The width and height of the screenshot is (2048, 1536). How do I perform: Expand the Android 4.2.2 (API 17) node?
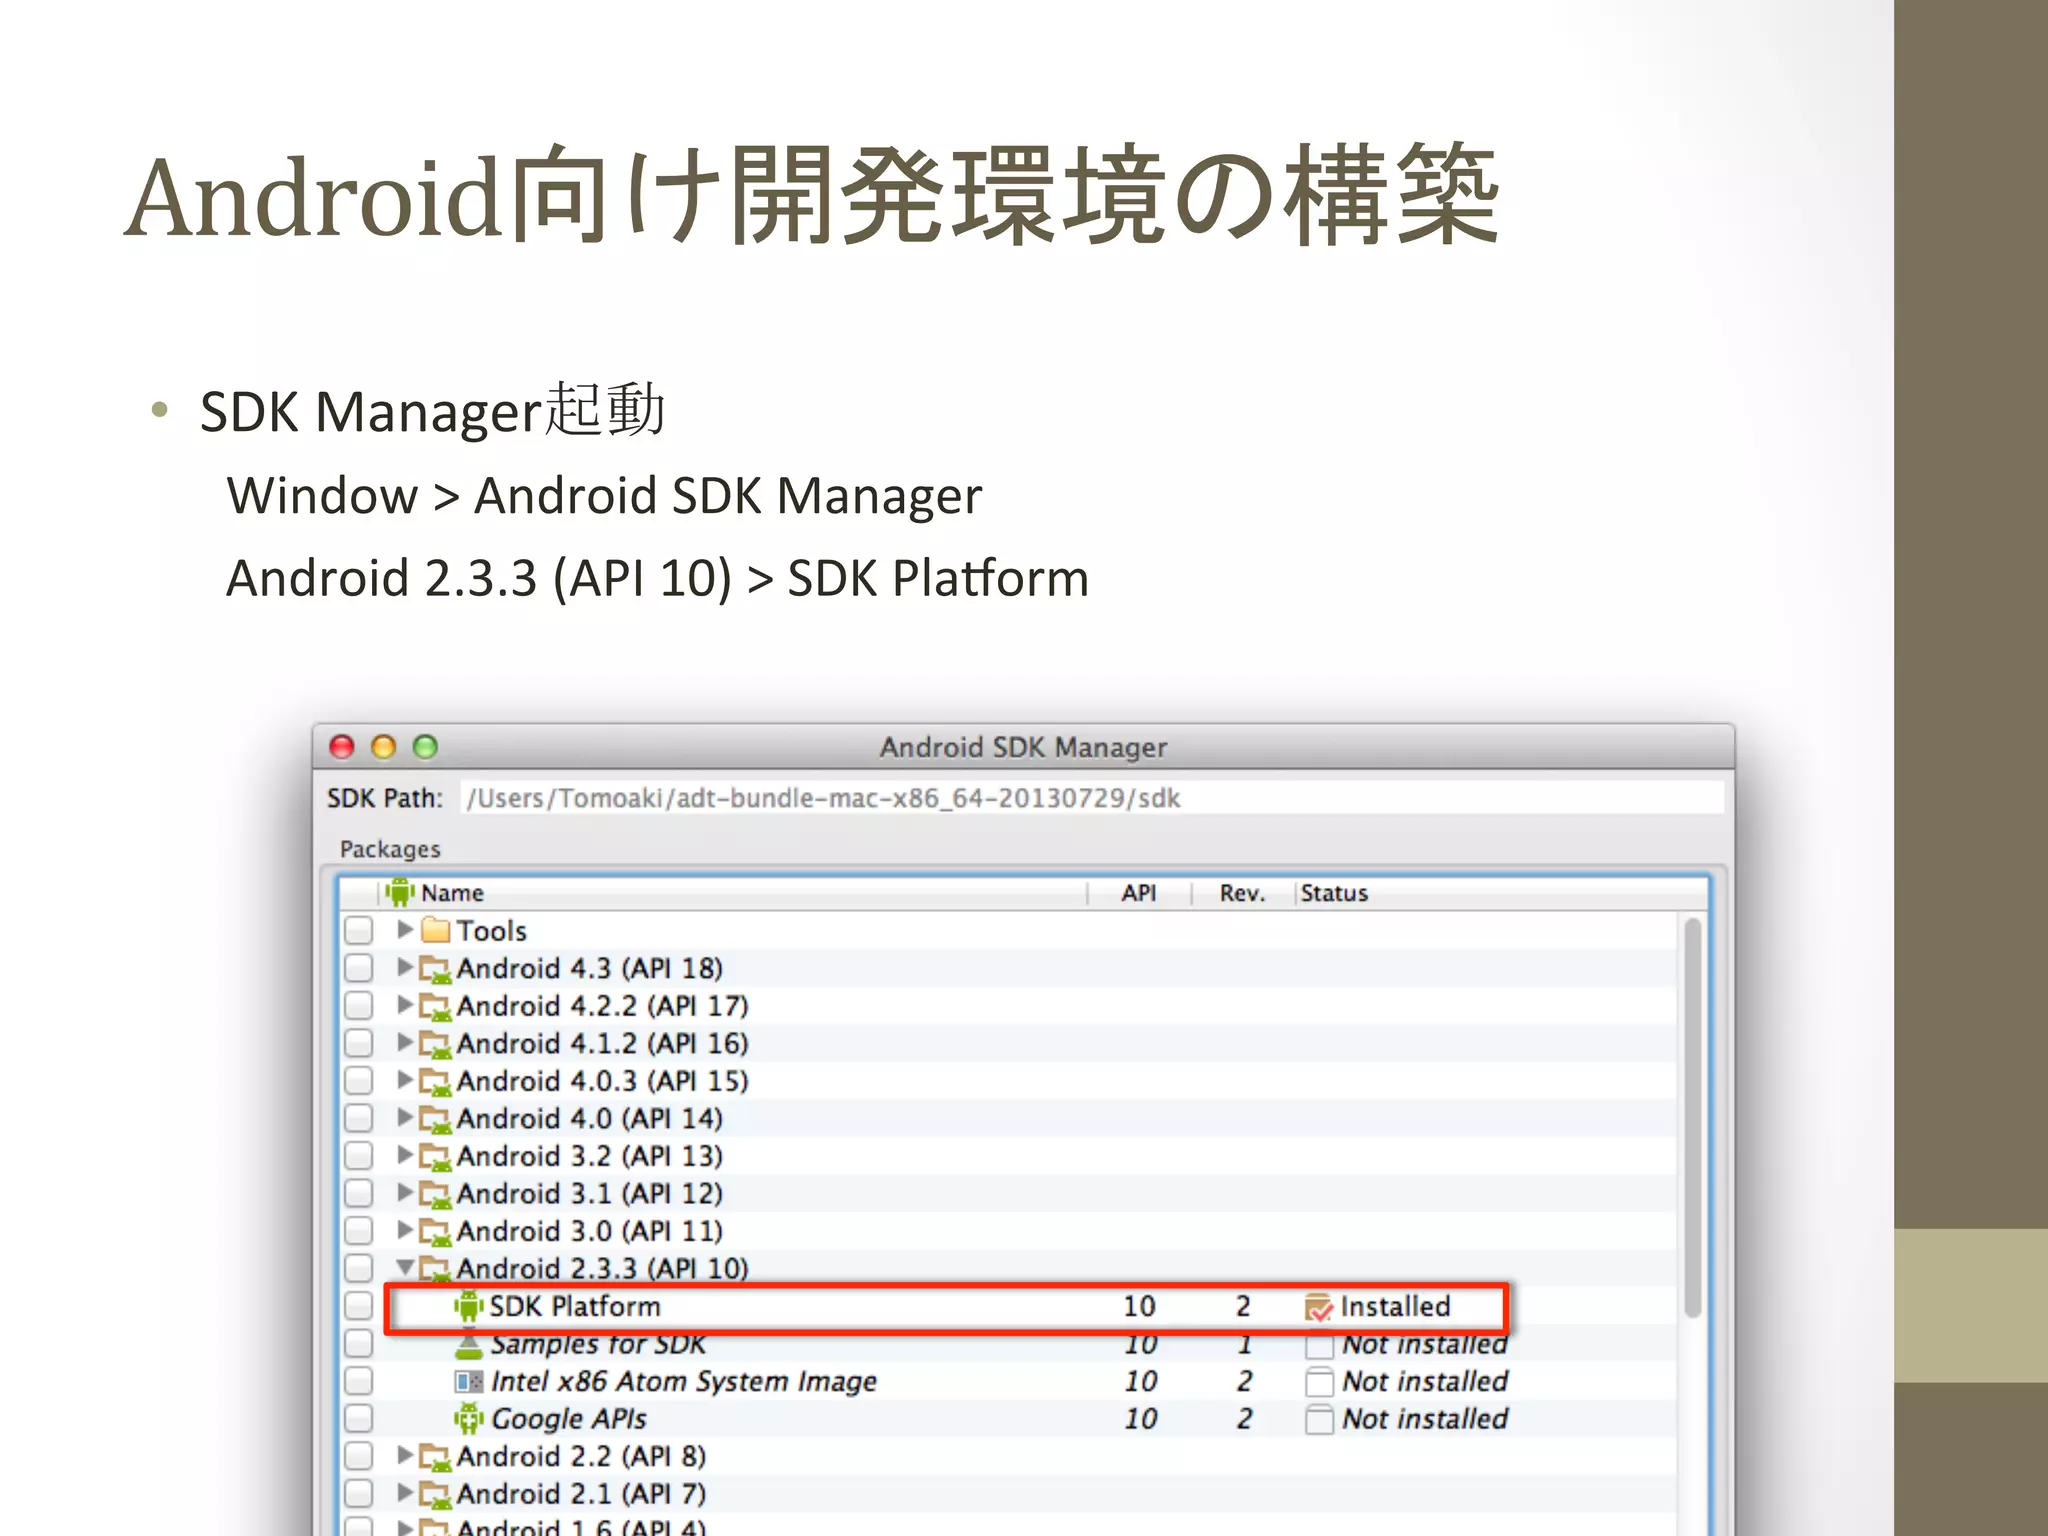[405, 1004]
